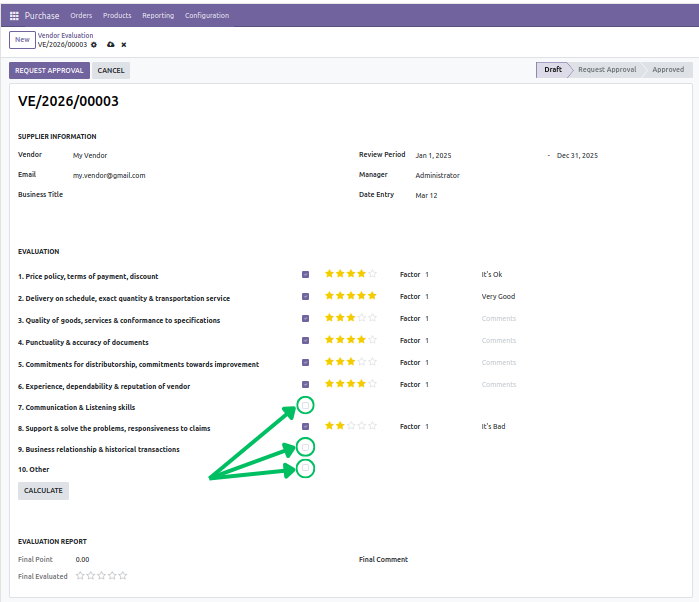Click first star for Experience row
The width and height of the screenshot is (699, 602).
[x=329, y=383]
